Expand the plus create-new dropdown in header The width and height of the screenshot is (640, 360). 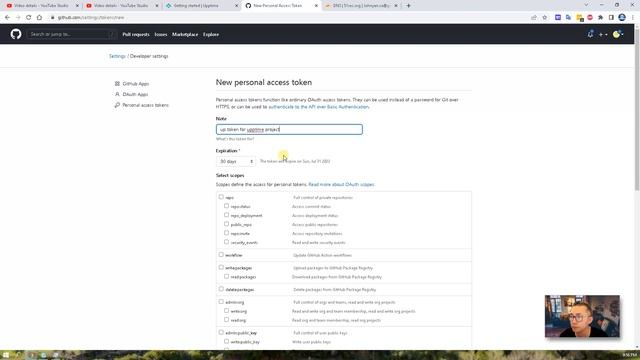tap(603, 35)
